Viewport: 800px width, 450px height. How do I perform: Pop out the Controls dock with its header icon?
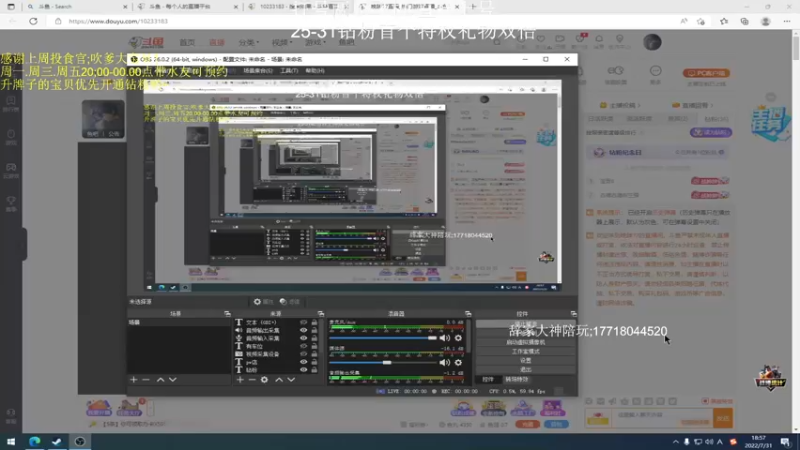[573, 314]
